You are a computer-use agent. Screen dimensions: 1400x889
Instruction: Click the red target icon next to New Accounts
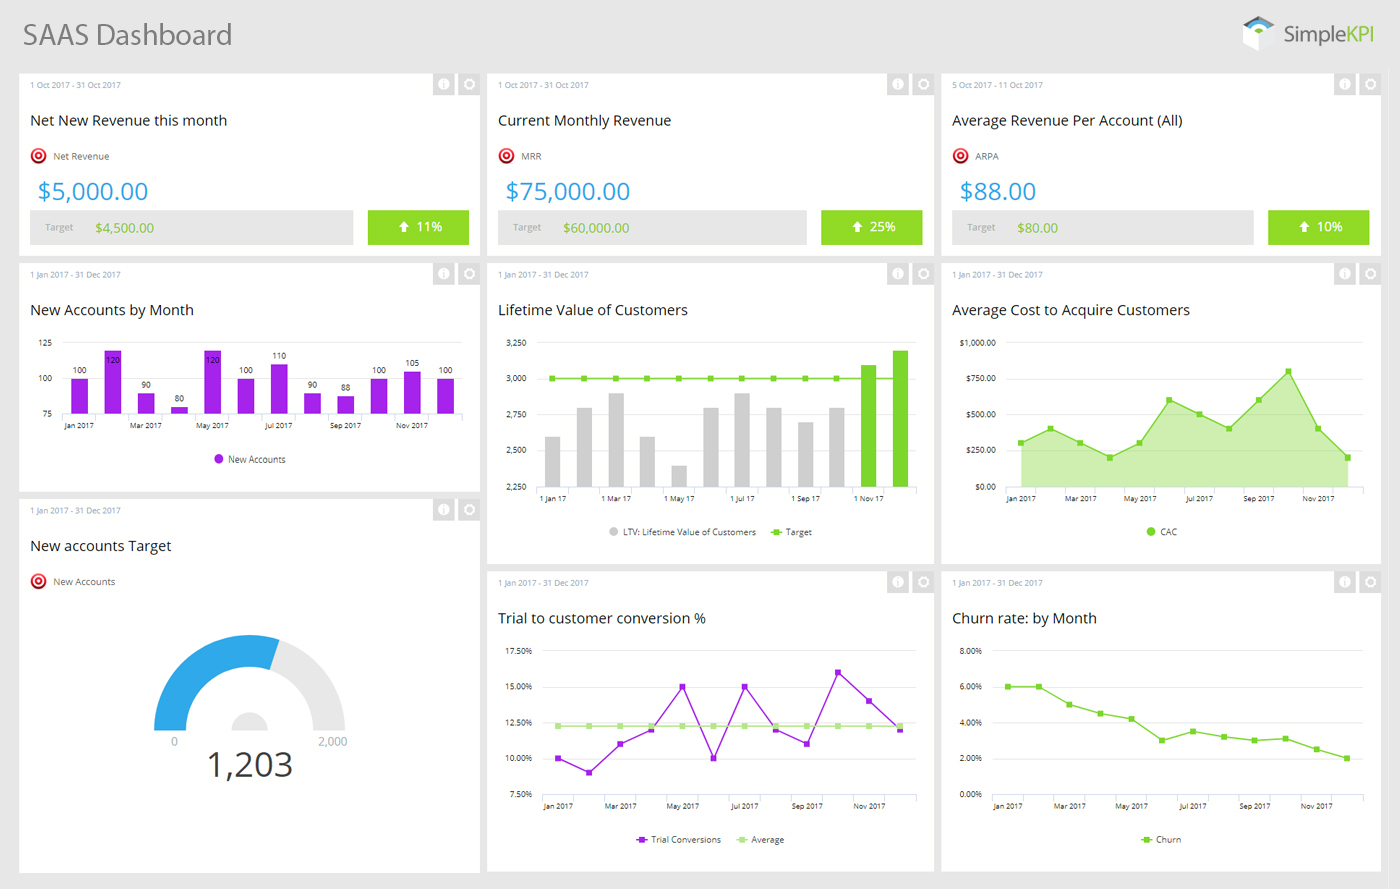[x=37, y=581]
